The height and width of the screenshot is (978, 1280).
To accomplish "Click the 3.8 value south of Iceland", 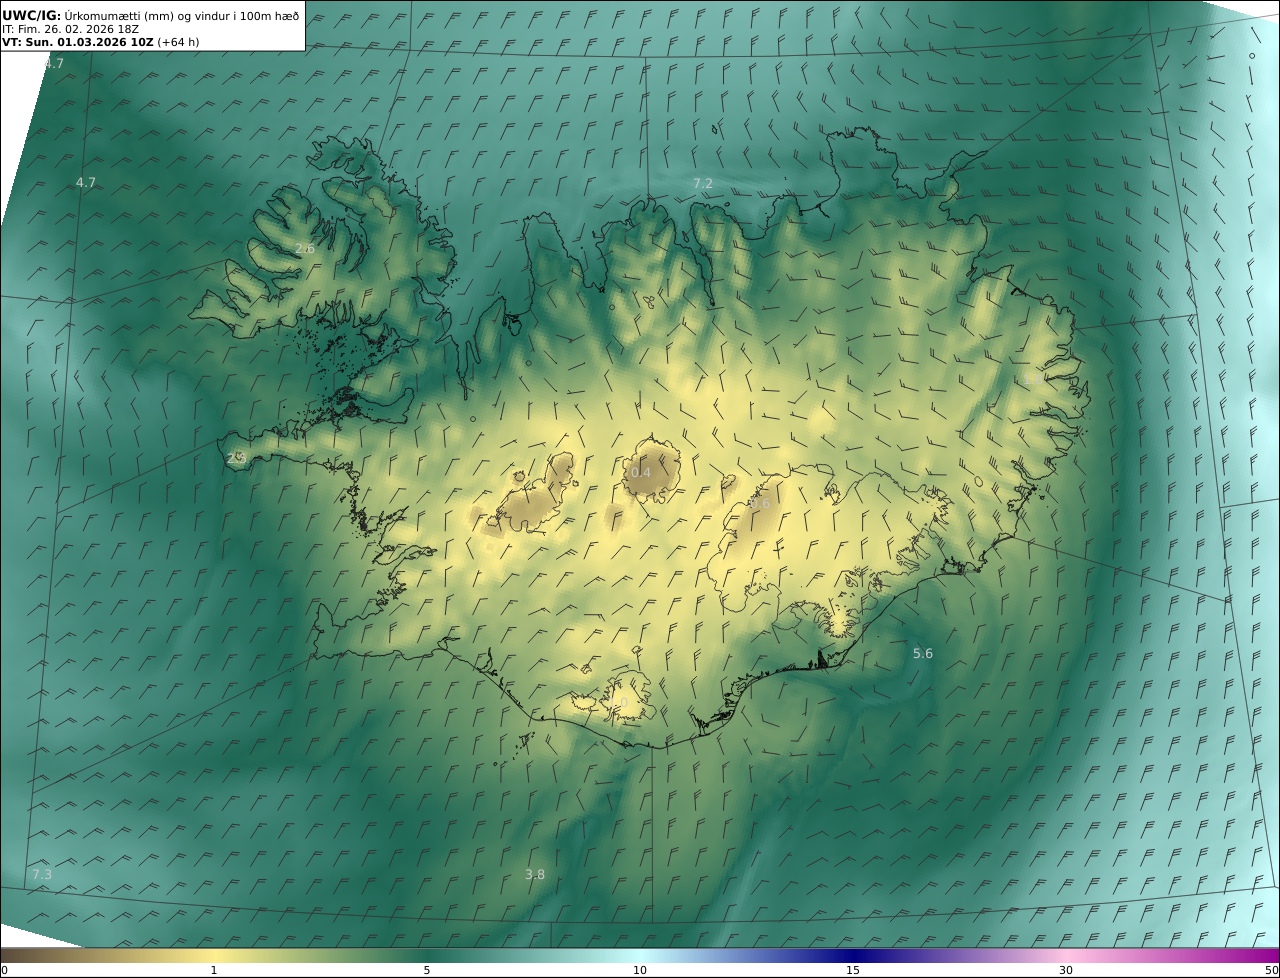I will pos(535,874).
